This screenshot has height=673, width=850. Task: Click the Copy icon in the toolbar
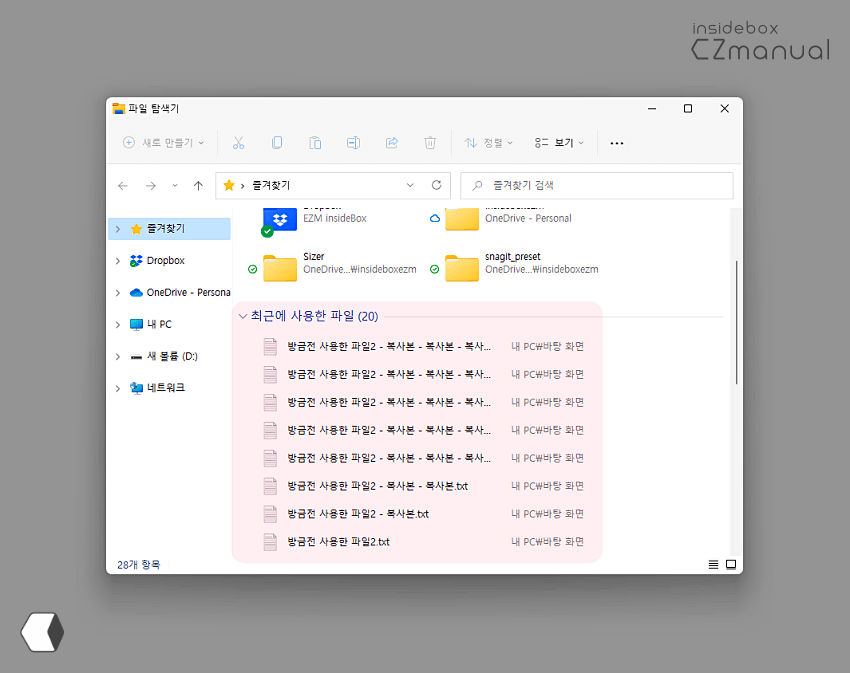[x=277, y=142]
